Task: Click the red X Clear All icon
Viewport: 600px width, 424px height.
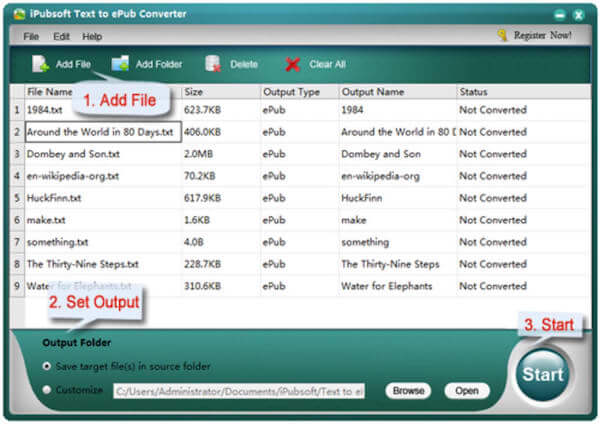Action: tap(293, 64)
